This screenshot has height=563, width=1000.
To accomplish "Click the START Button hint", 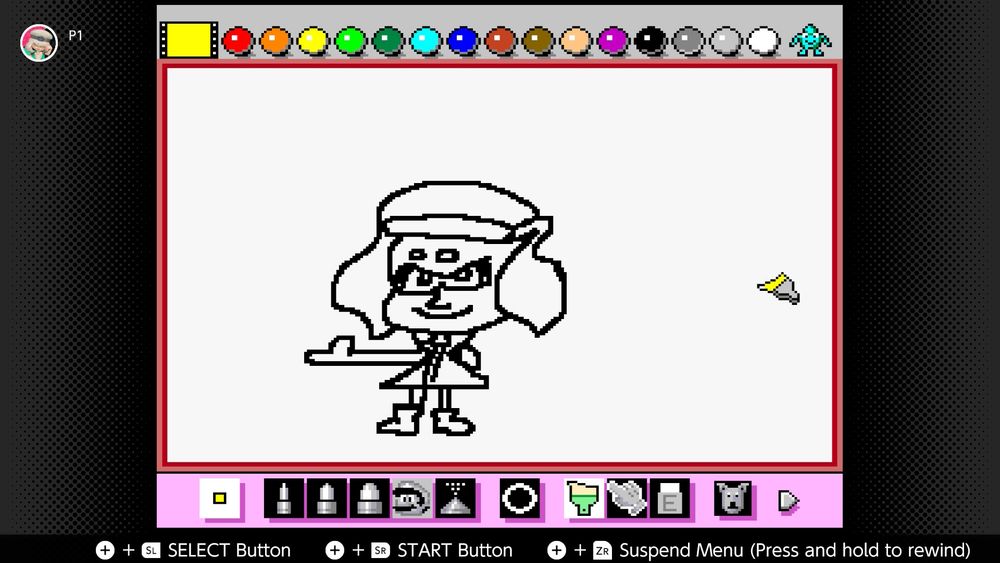I will 419,550.
